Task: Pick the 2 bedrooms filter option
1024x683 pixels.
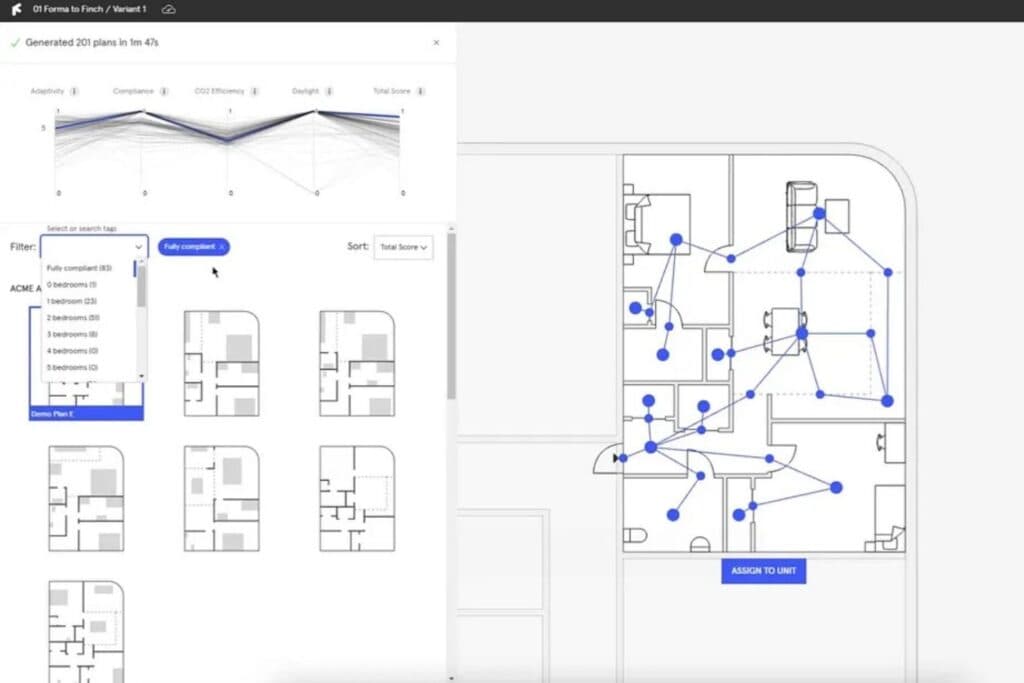Action: [x=73, y=317]
